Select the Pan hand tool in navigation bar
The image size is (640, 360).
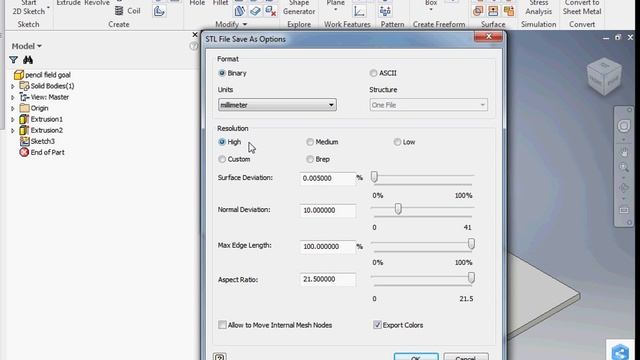click(x=624, y=153)
